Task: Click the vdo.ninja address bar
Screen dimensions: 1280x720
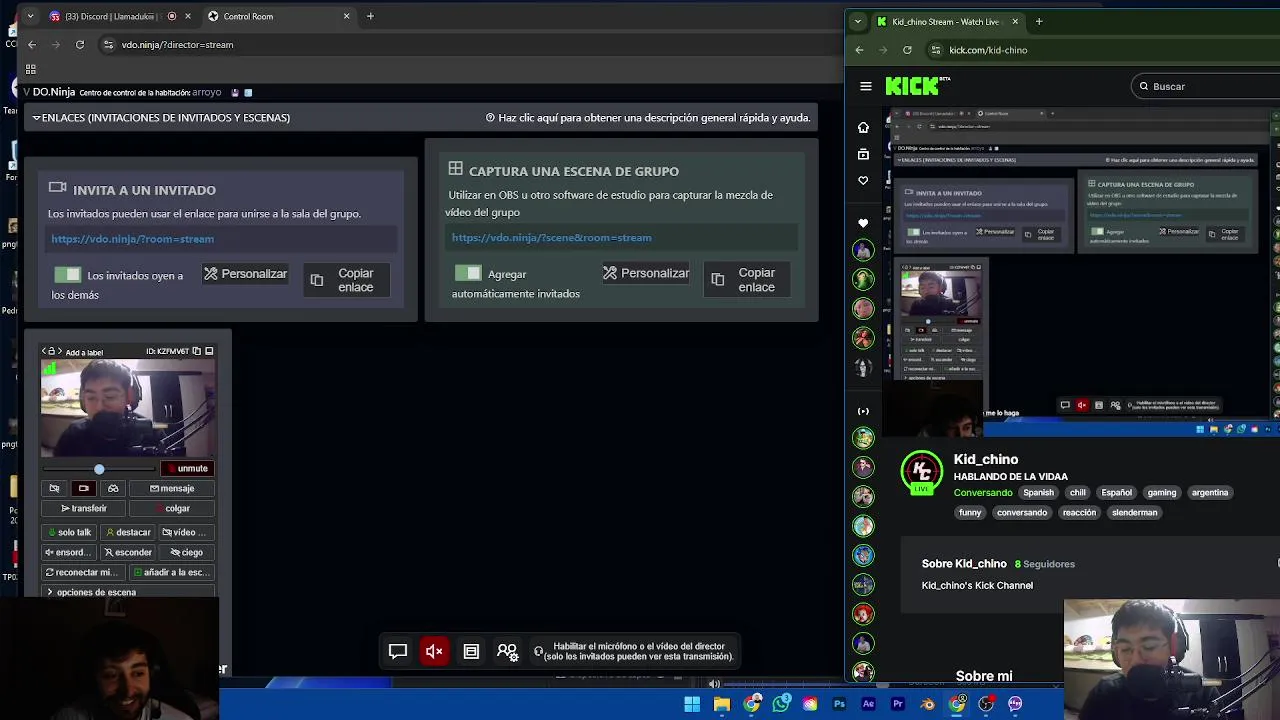Action: point(470,44)
